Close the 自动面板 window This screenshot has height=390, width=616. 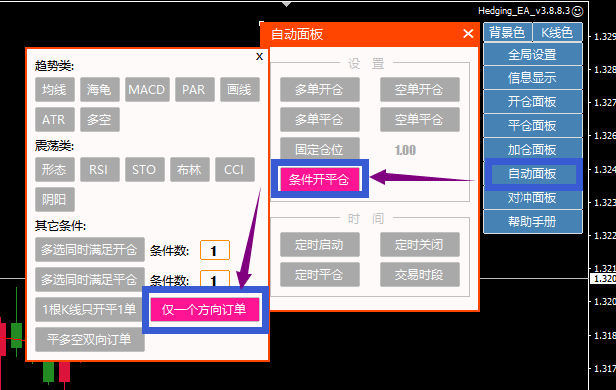click(468, 34)
